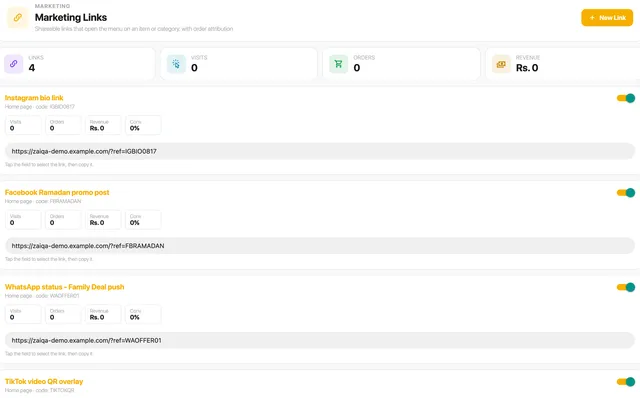640x398 pixels.
Task: Click the code WAOFFER01 subtitle
Action: coord(42,296)
